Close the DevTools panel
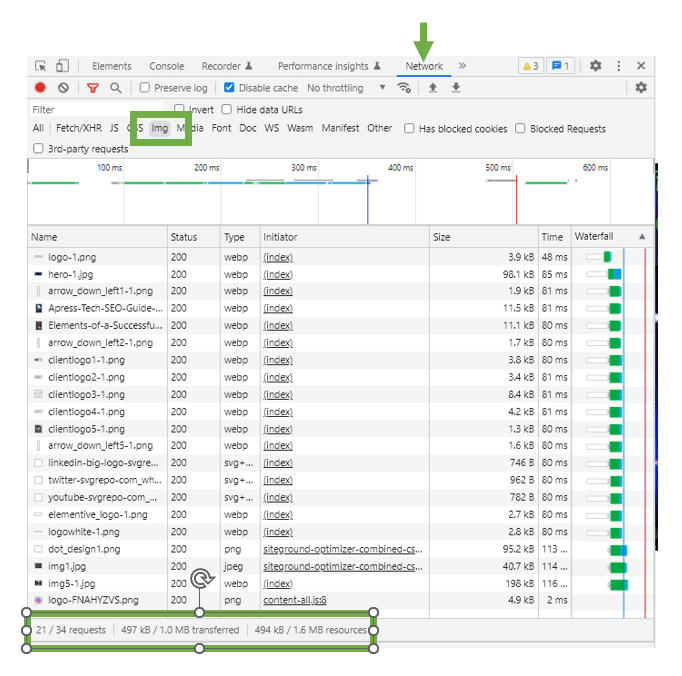 pos(641,66)
